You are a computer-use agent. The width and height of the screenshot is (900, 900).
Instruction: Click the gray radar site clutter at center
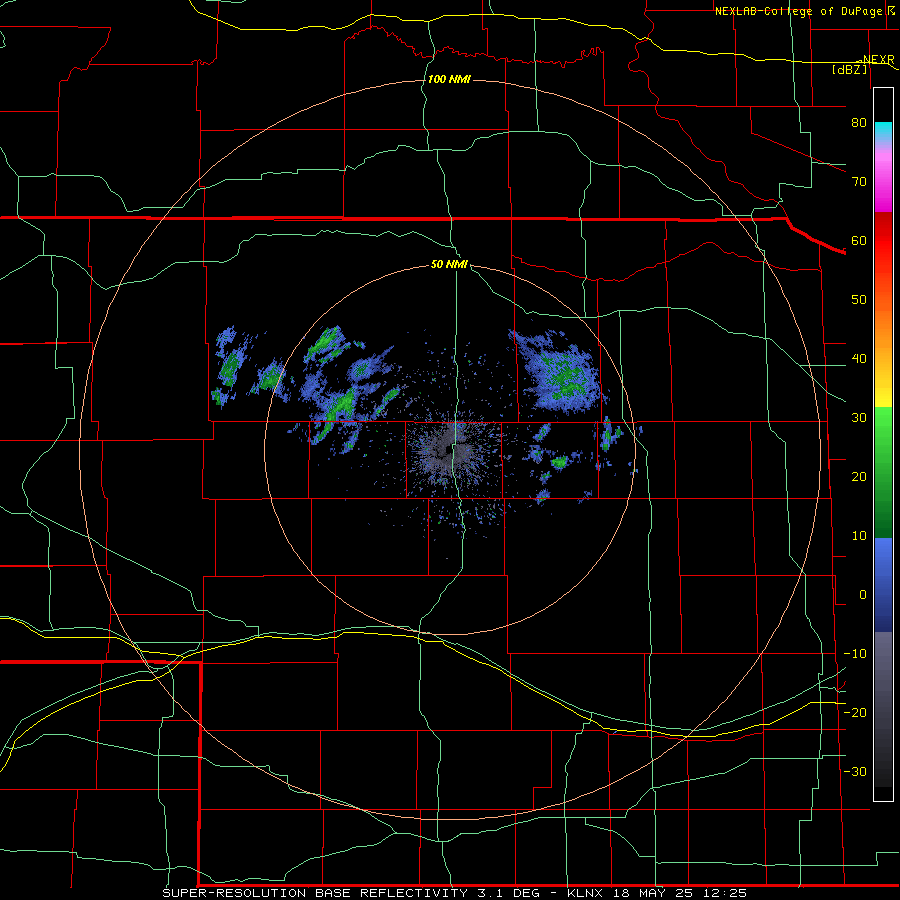click(x=451, y=451)
